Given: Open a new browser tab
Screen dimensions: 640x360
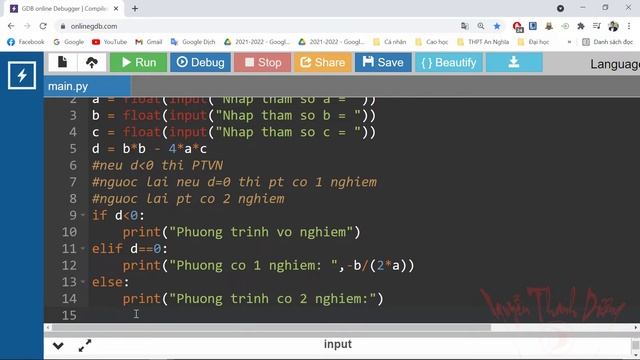Looking at the screenshot, I should [135, 9].
